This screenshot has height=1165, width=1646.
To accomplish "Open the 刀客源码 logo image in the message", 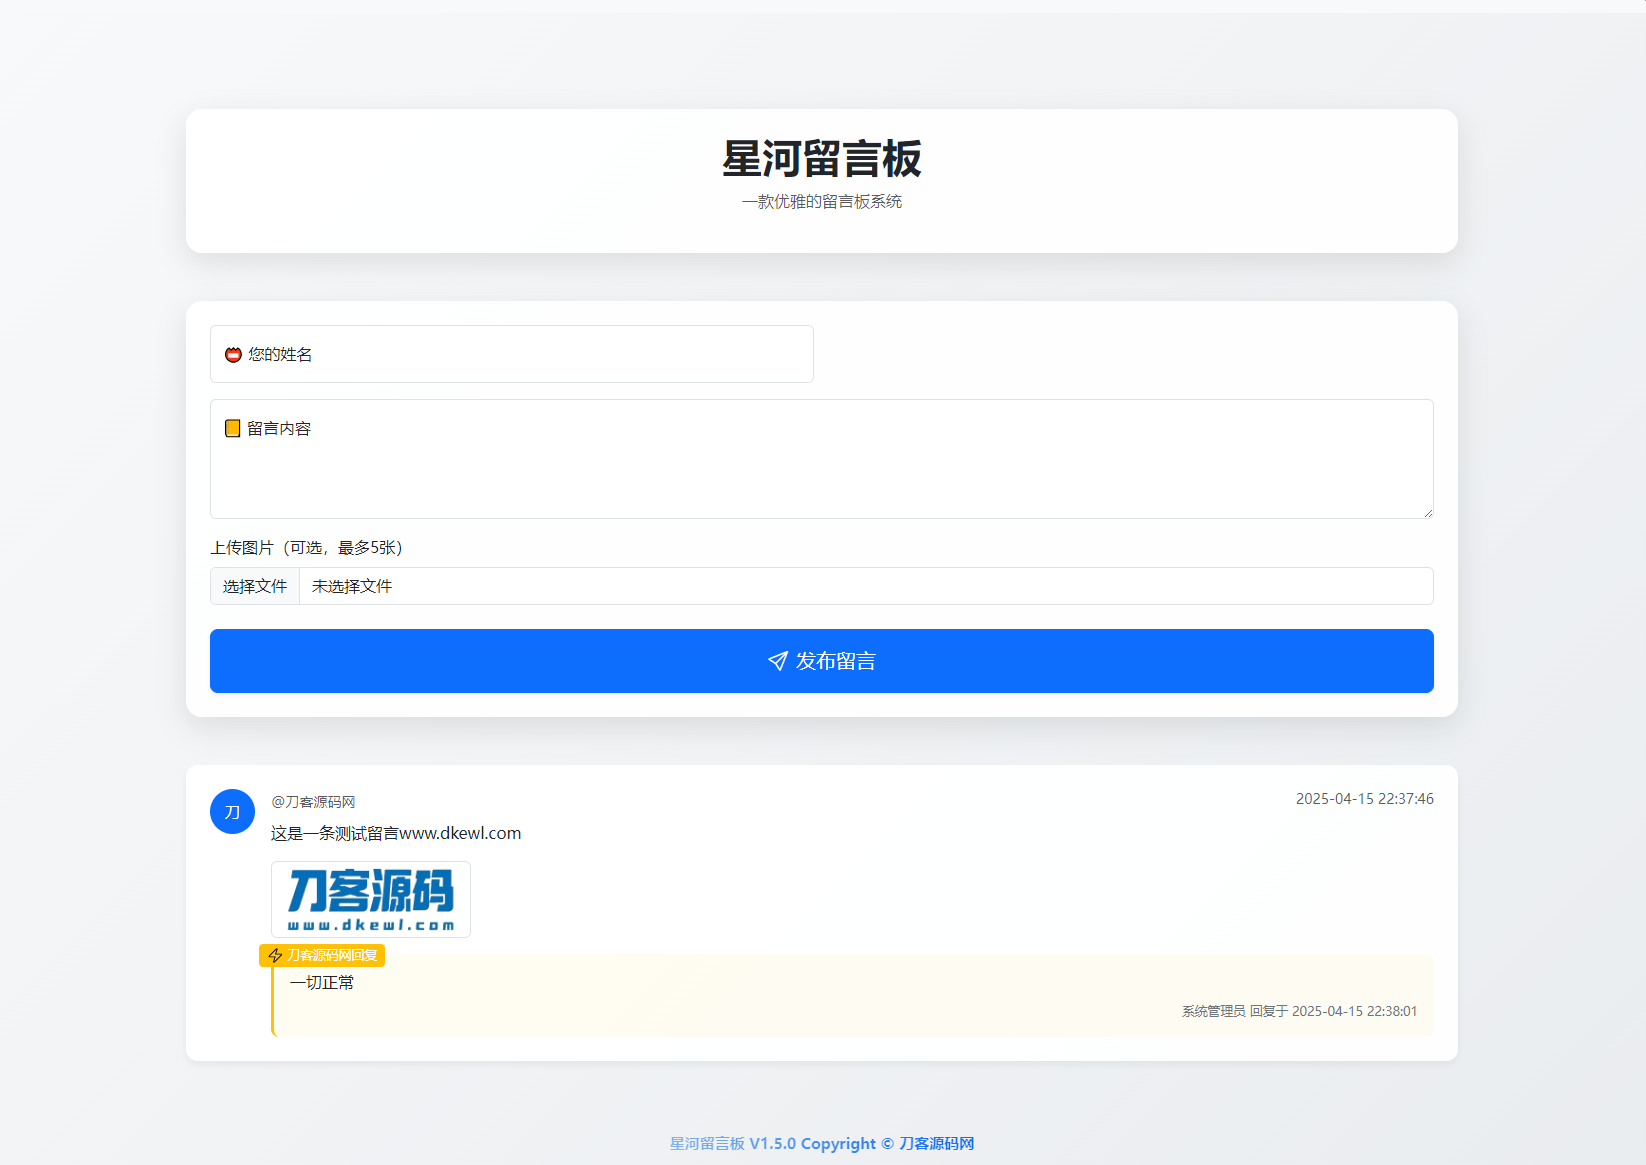I will (x=370, y=899).
